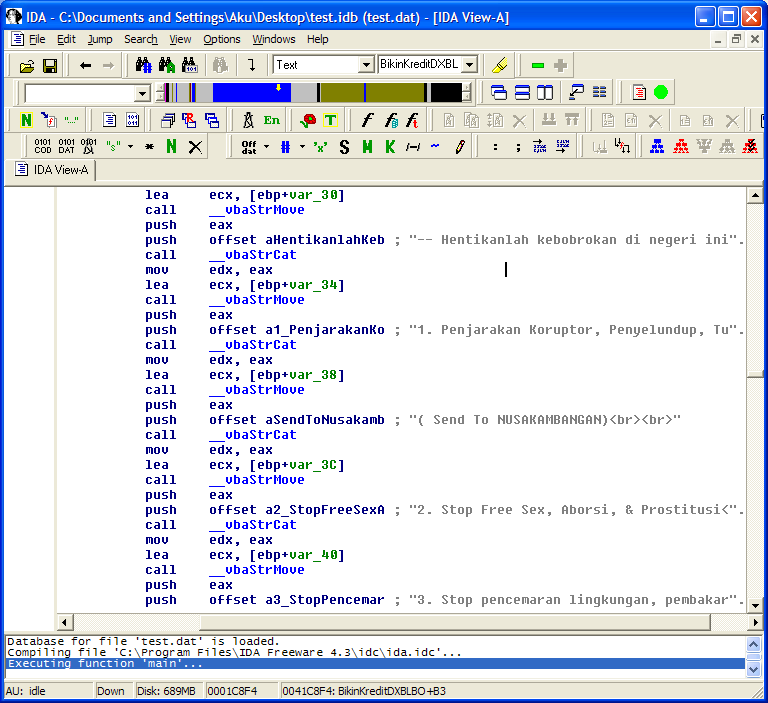Click the first red hierarchy chart icon

[x=680, y=146]
